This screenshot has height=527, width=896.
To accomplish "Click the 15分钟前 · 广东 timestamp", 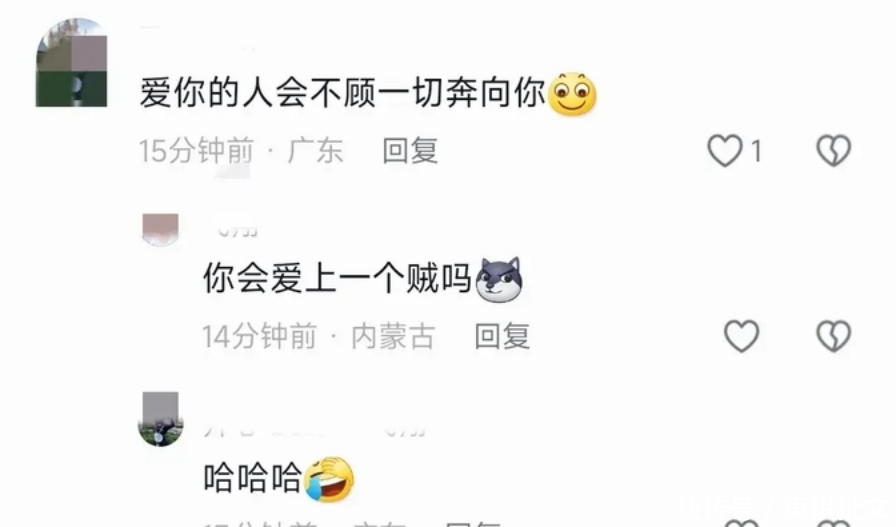I will click(x=241, y=151).
